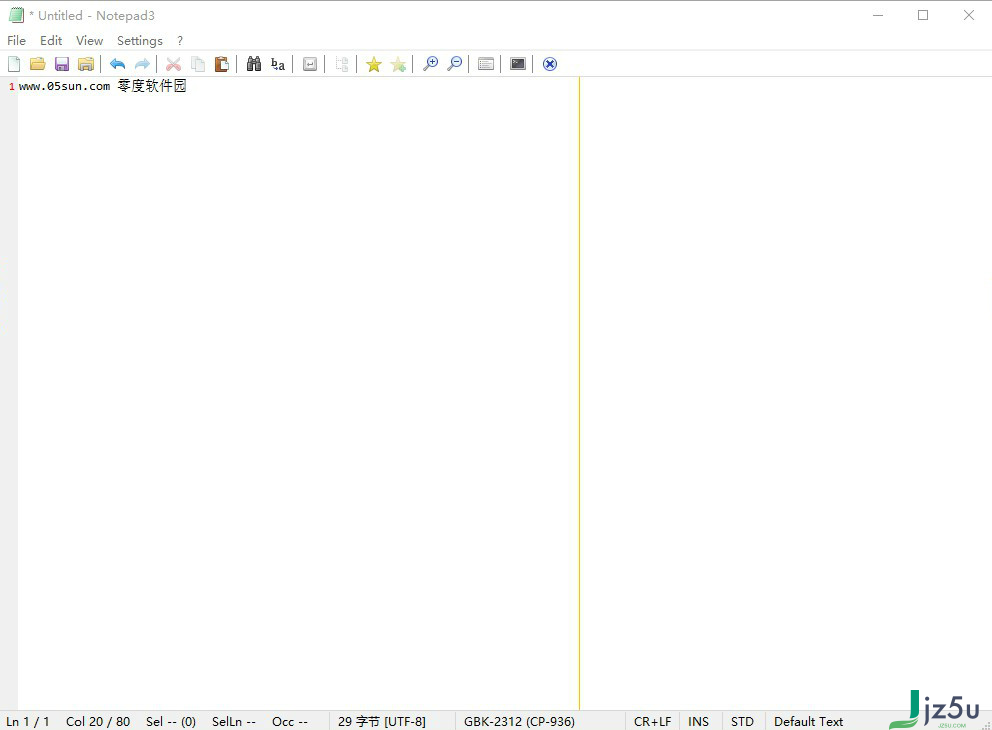The image size is (992, 730).
Task: Open the Edit menu
Action: click(x=51, y=40)
